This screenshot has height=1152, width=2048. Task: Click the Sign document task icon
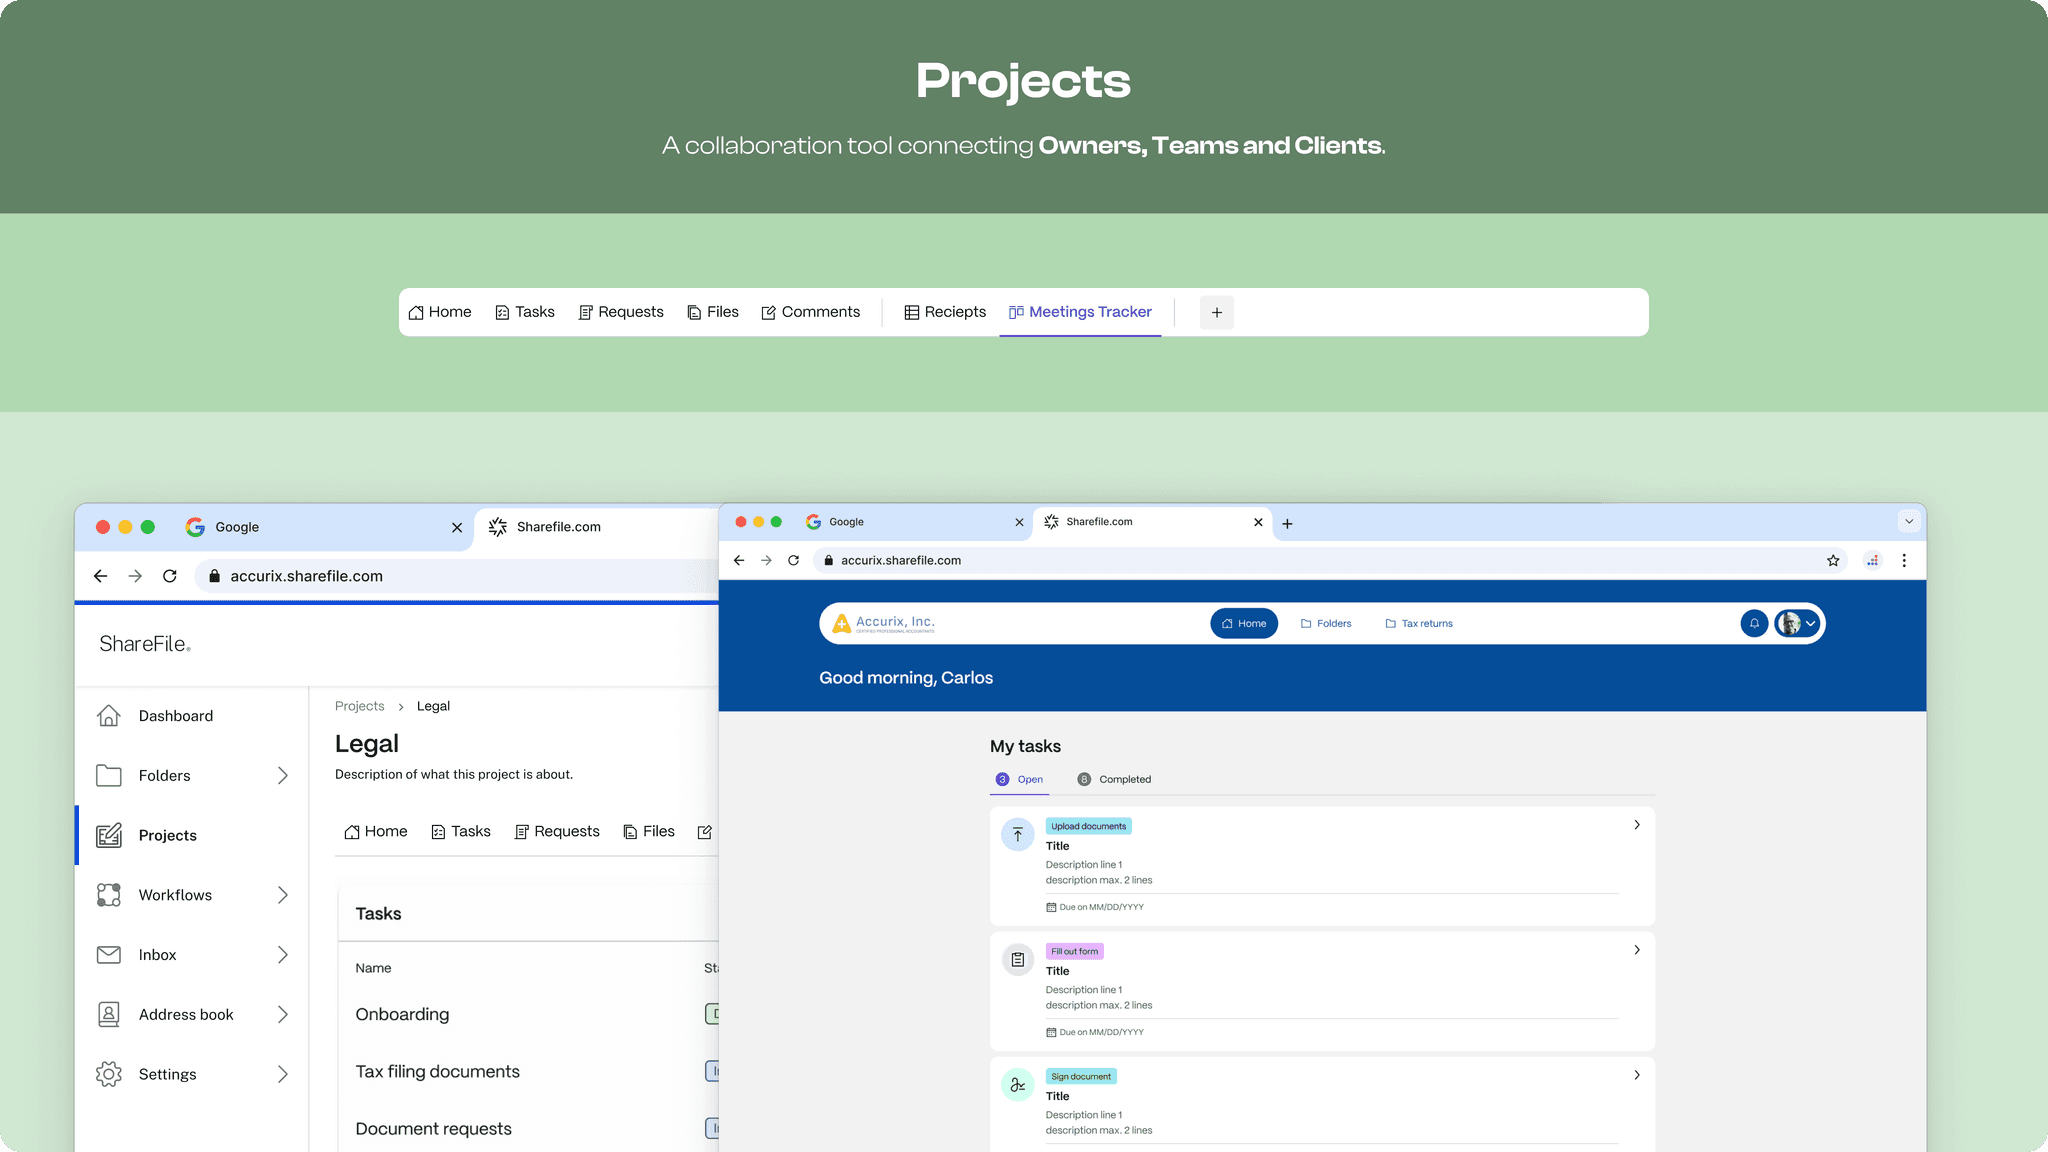point(1017,1085)
